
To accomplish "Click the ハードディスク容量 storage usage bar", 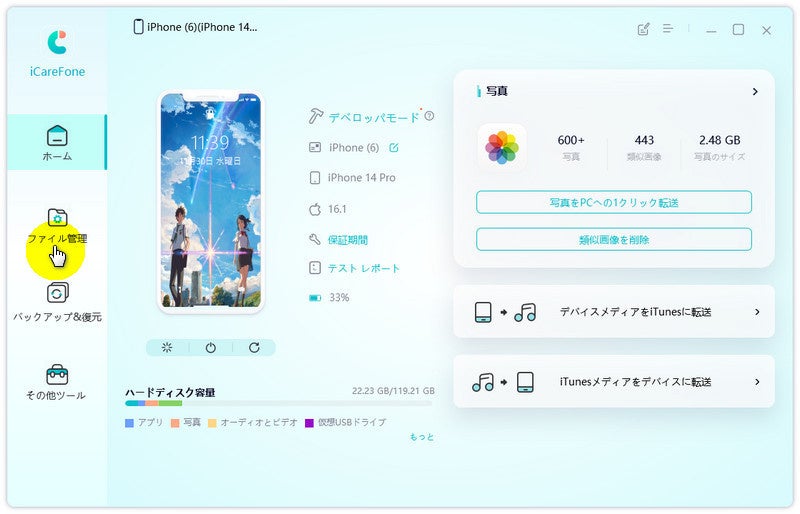I will click(x=279, y=403).
